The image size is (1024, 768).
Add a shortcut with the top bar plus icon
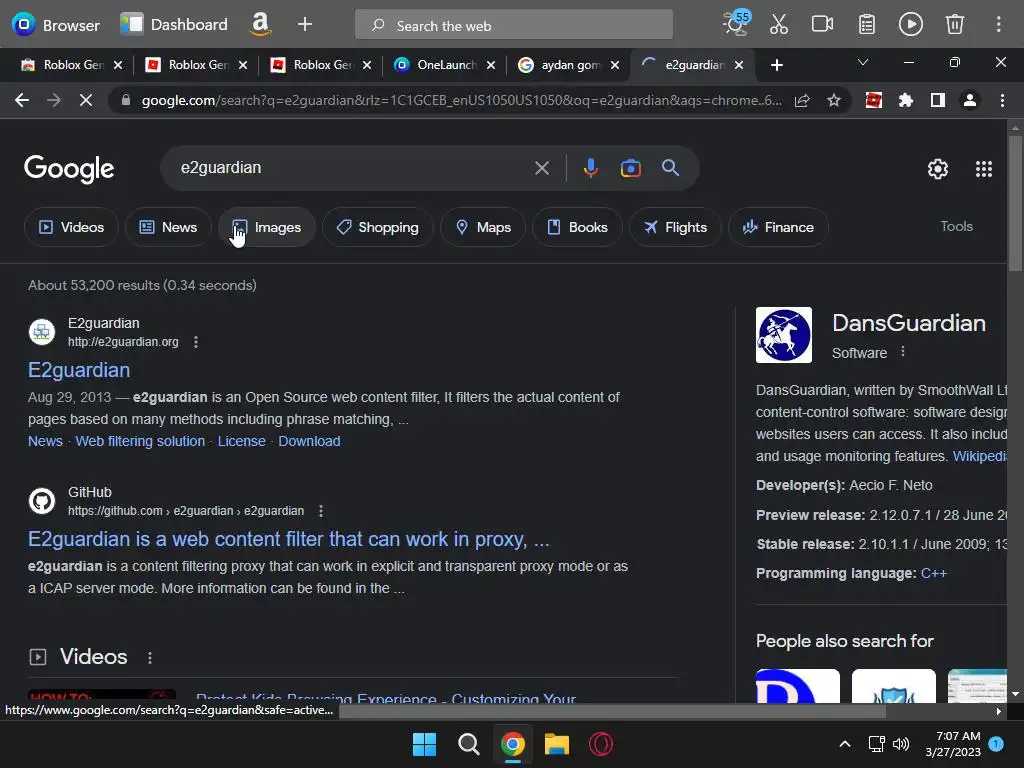305,25
